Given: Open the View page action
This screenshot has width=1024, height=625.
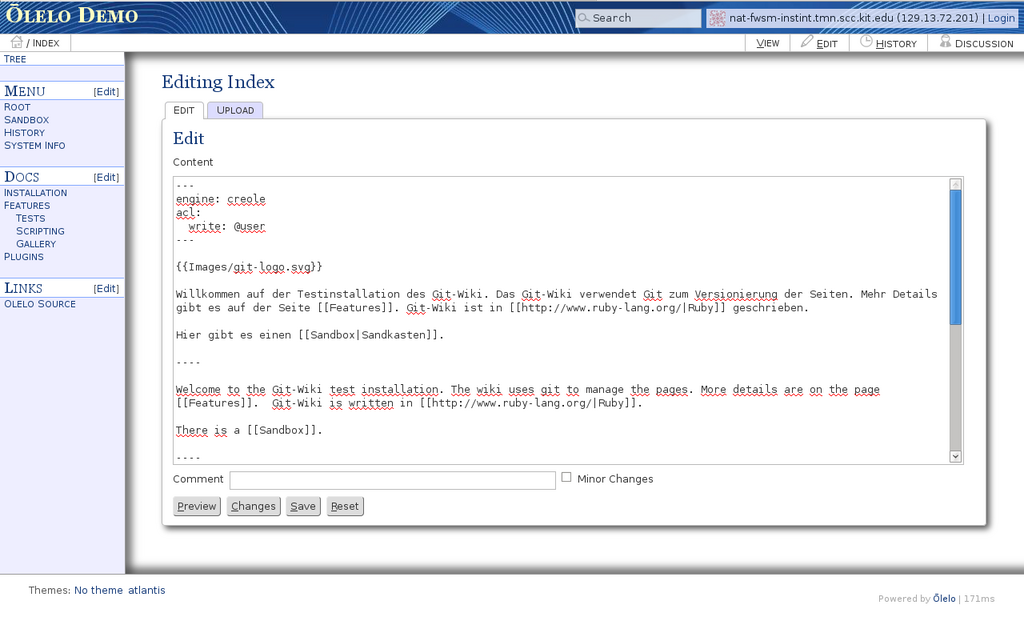Looking at the screenshot, I should click(768, 43).
